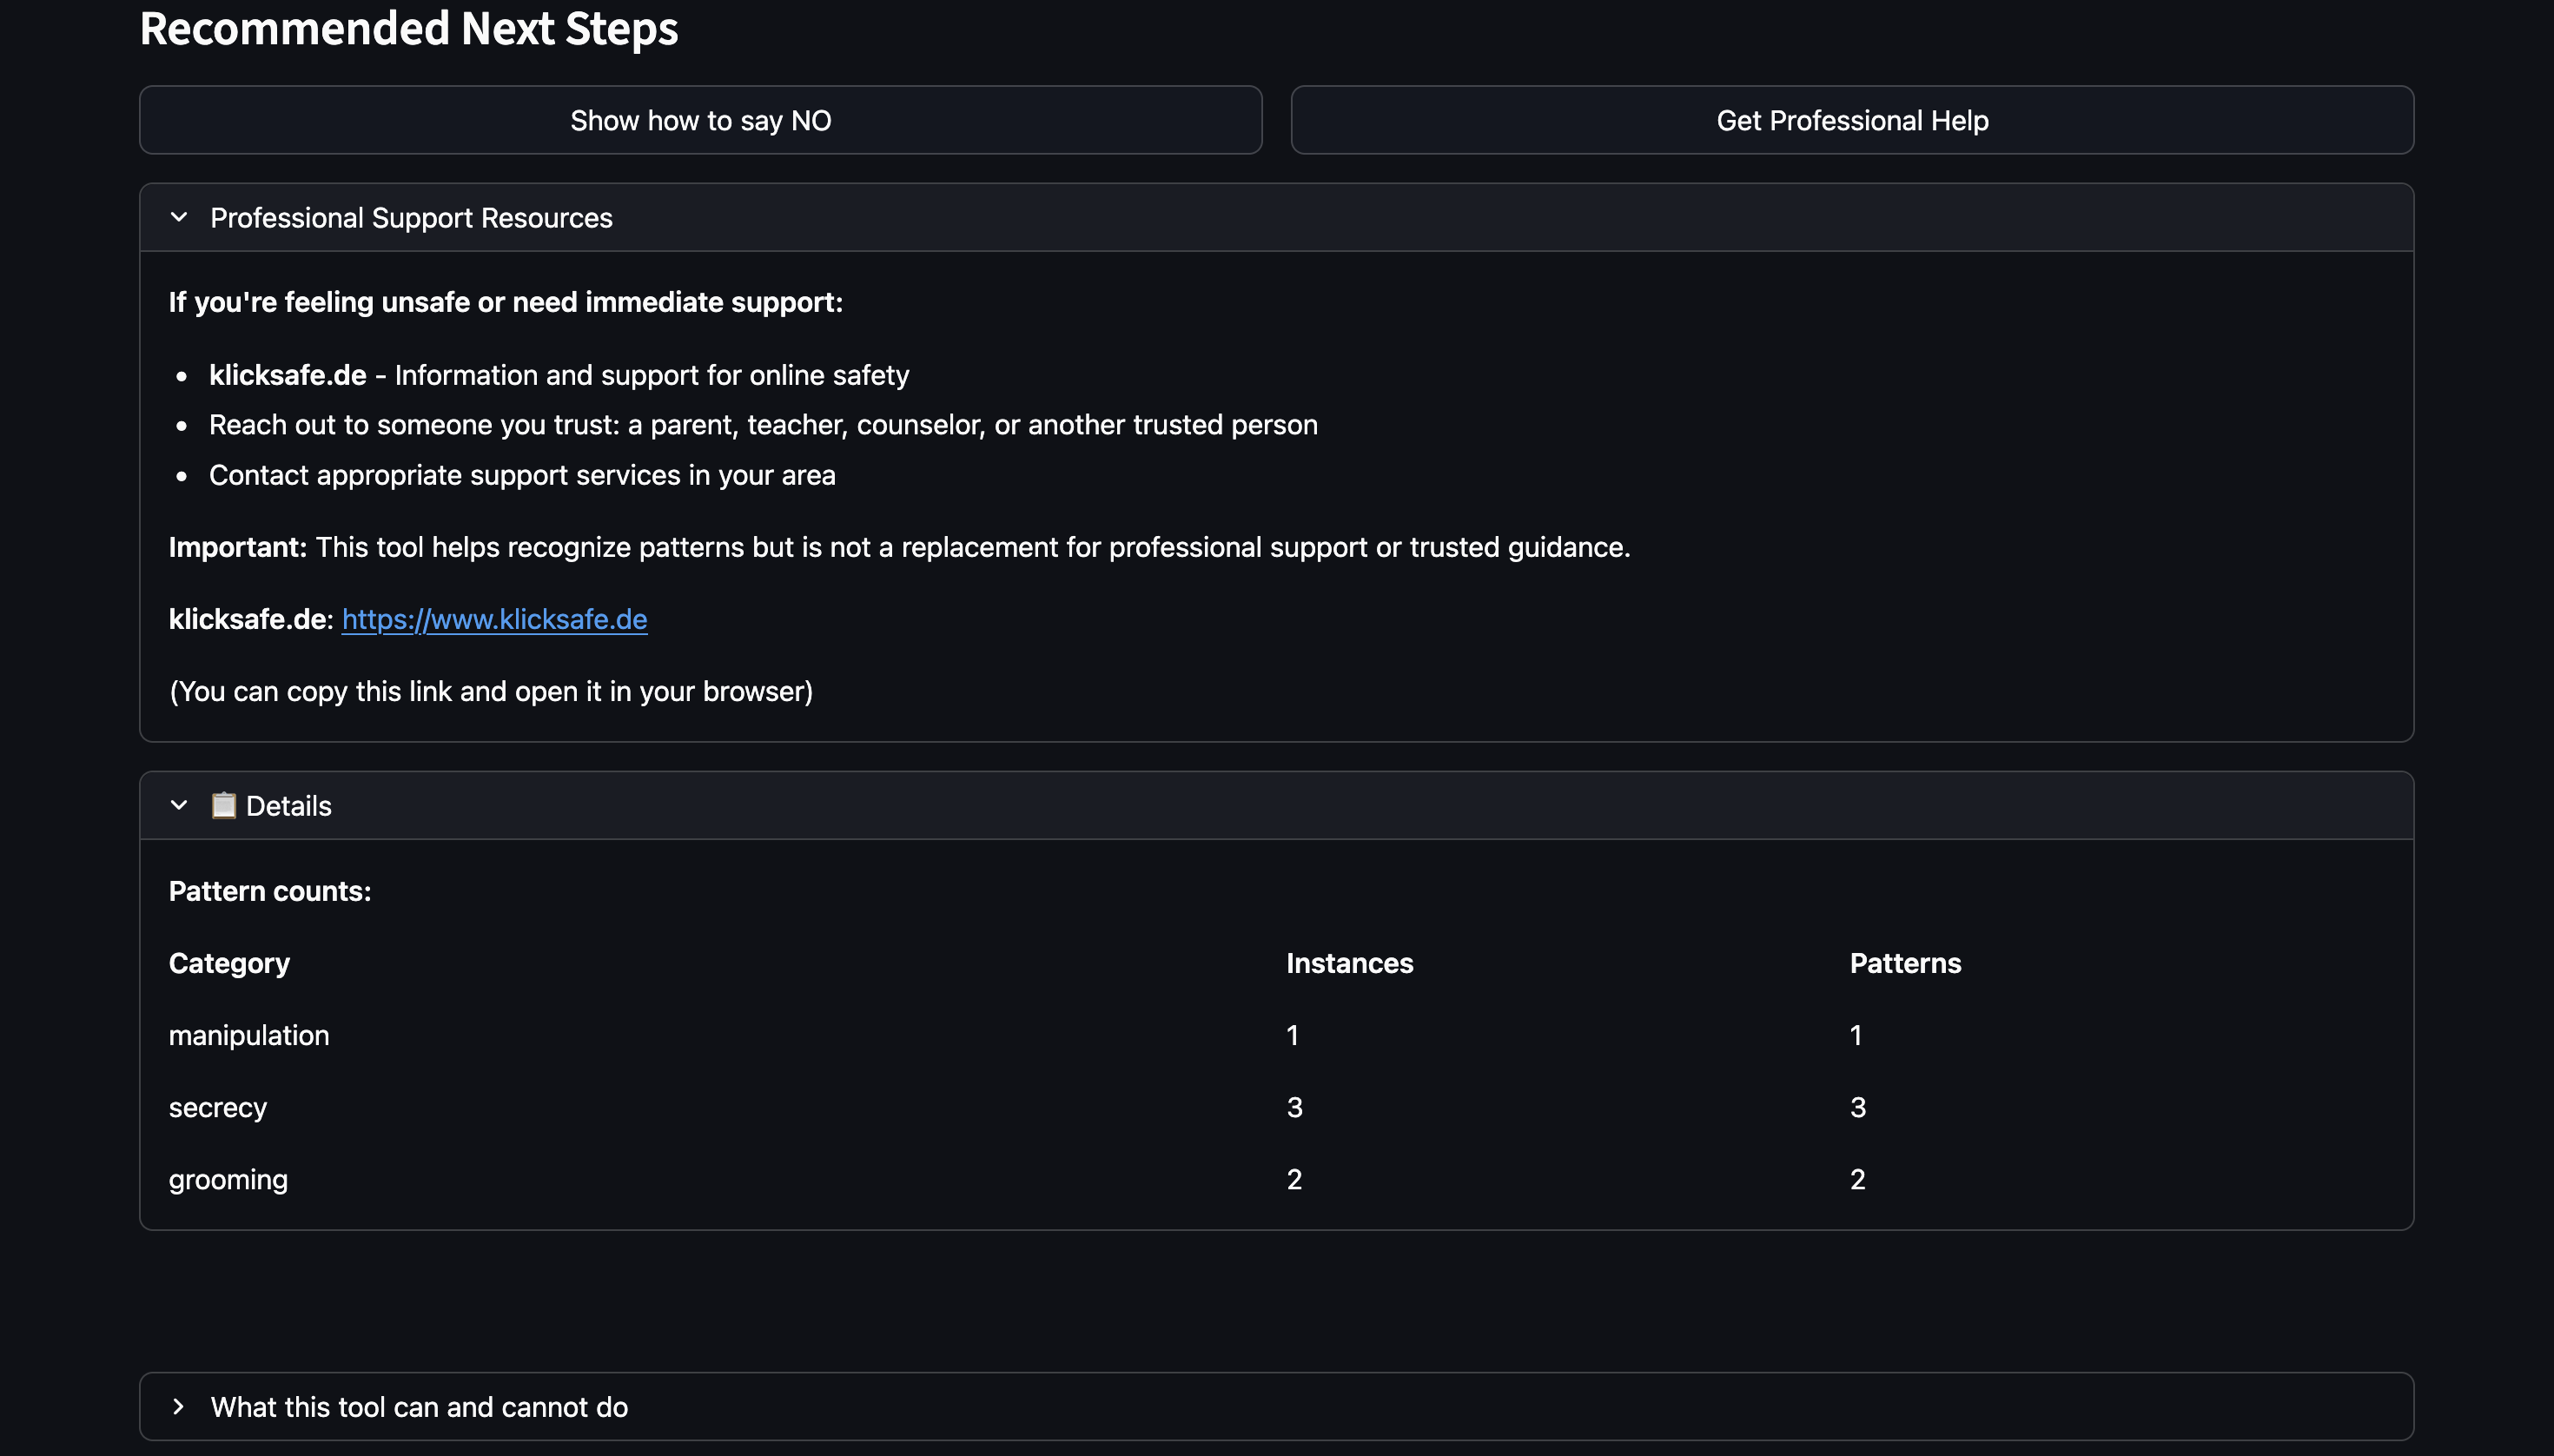Click the Recommended Next Steps heading

coord(408,28)
